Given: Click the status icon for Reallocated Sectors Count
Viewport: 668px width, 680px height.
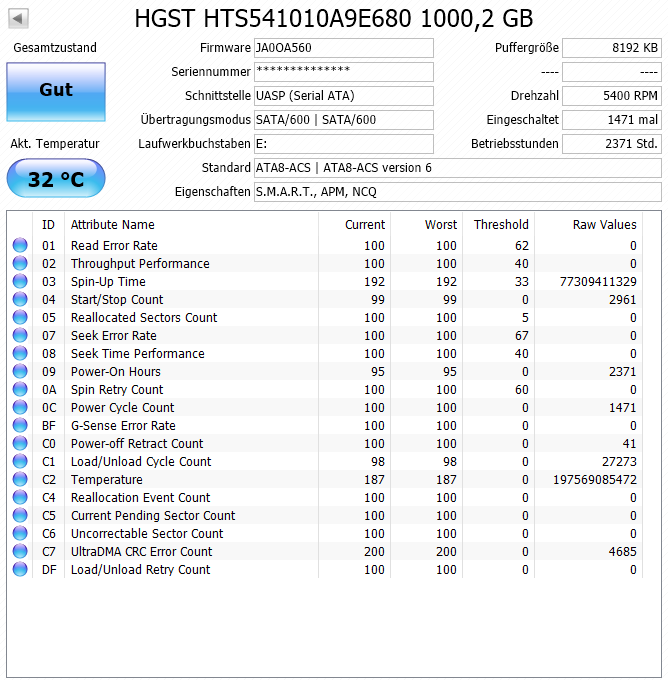Looking at the screenshot, I should point(20,317).
